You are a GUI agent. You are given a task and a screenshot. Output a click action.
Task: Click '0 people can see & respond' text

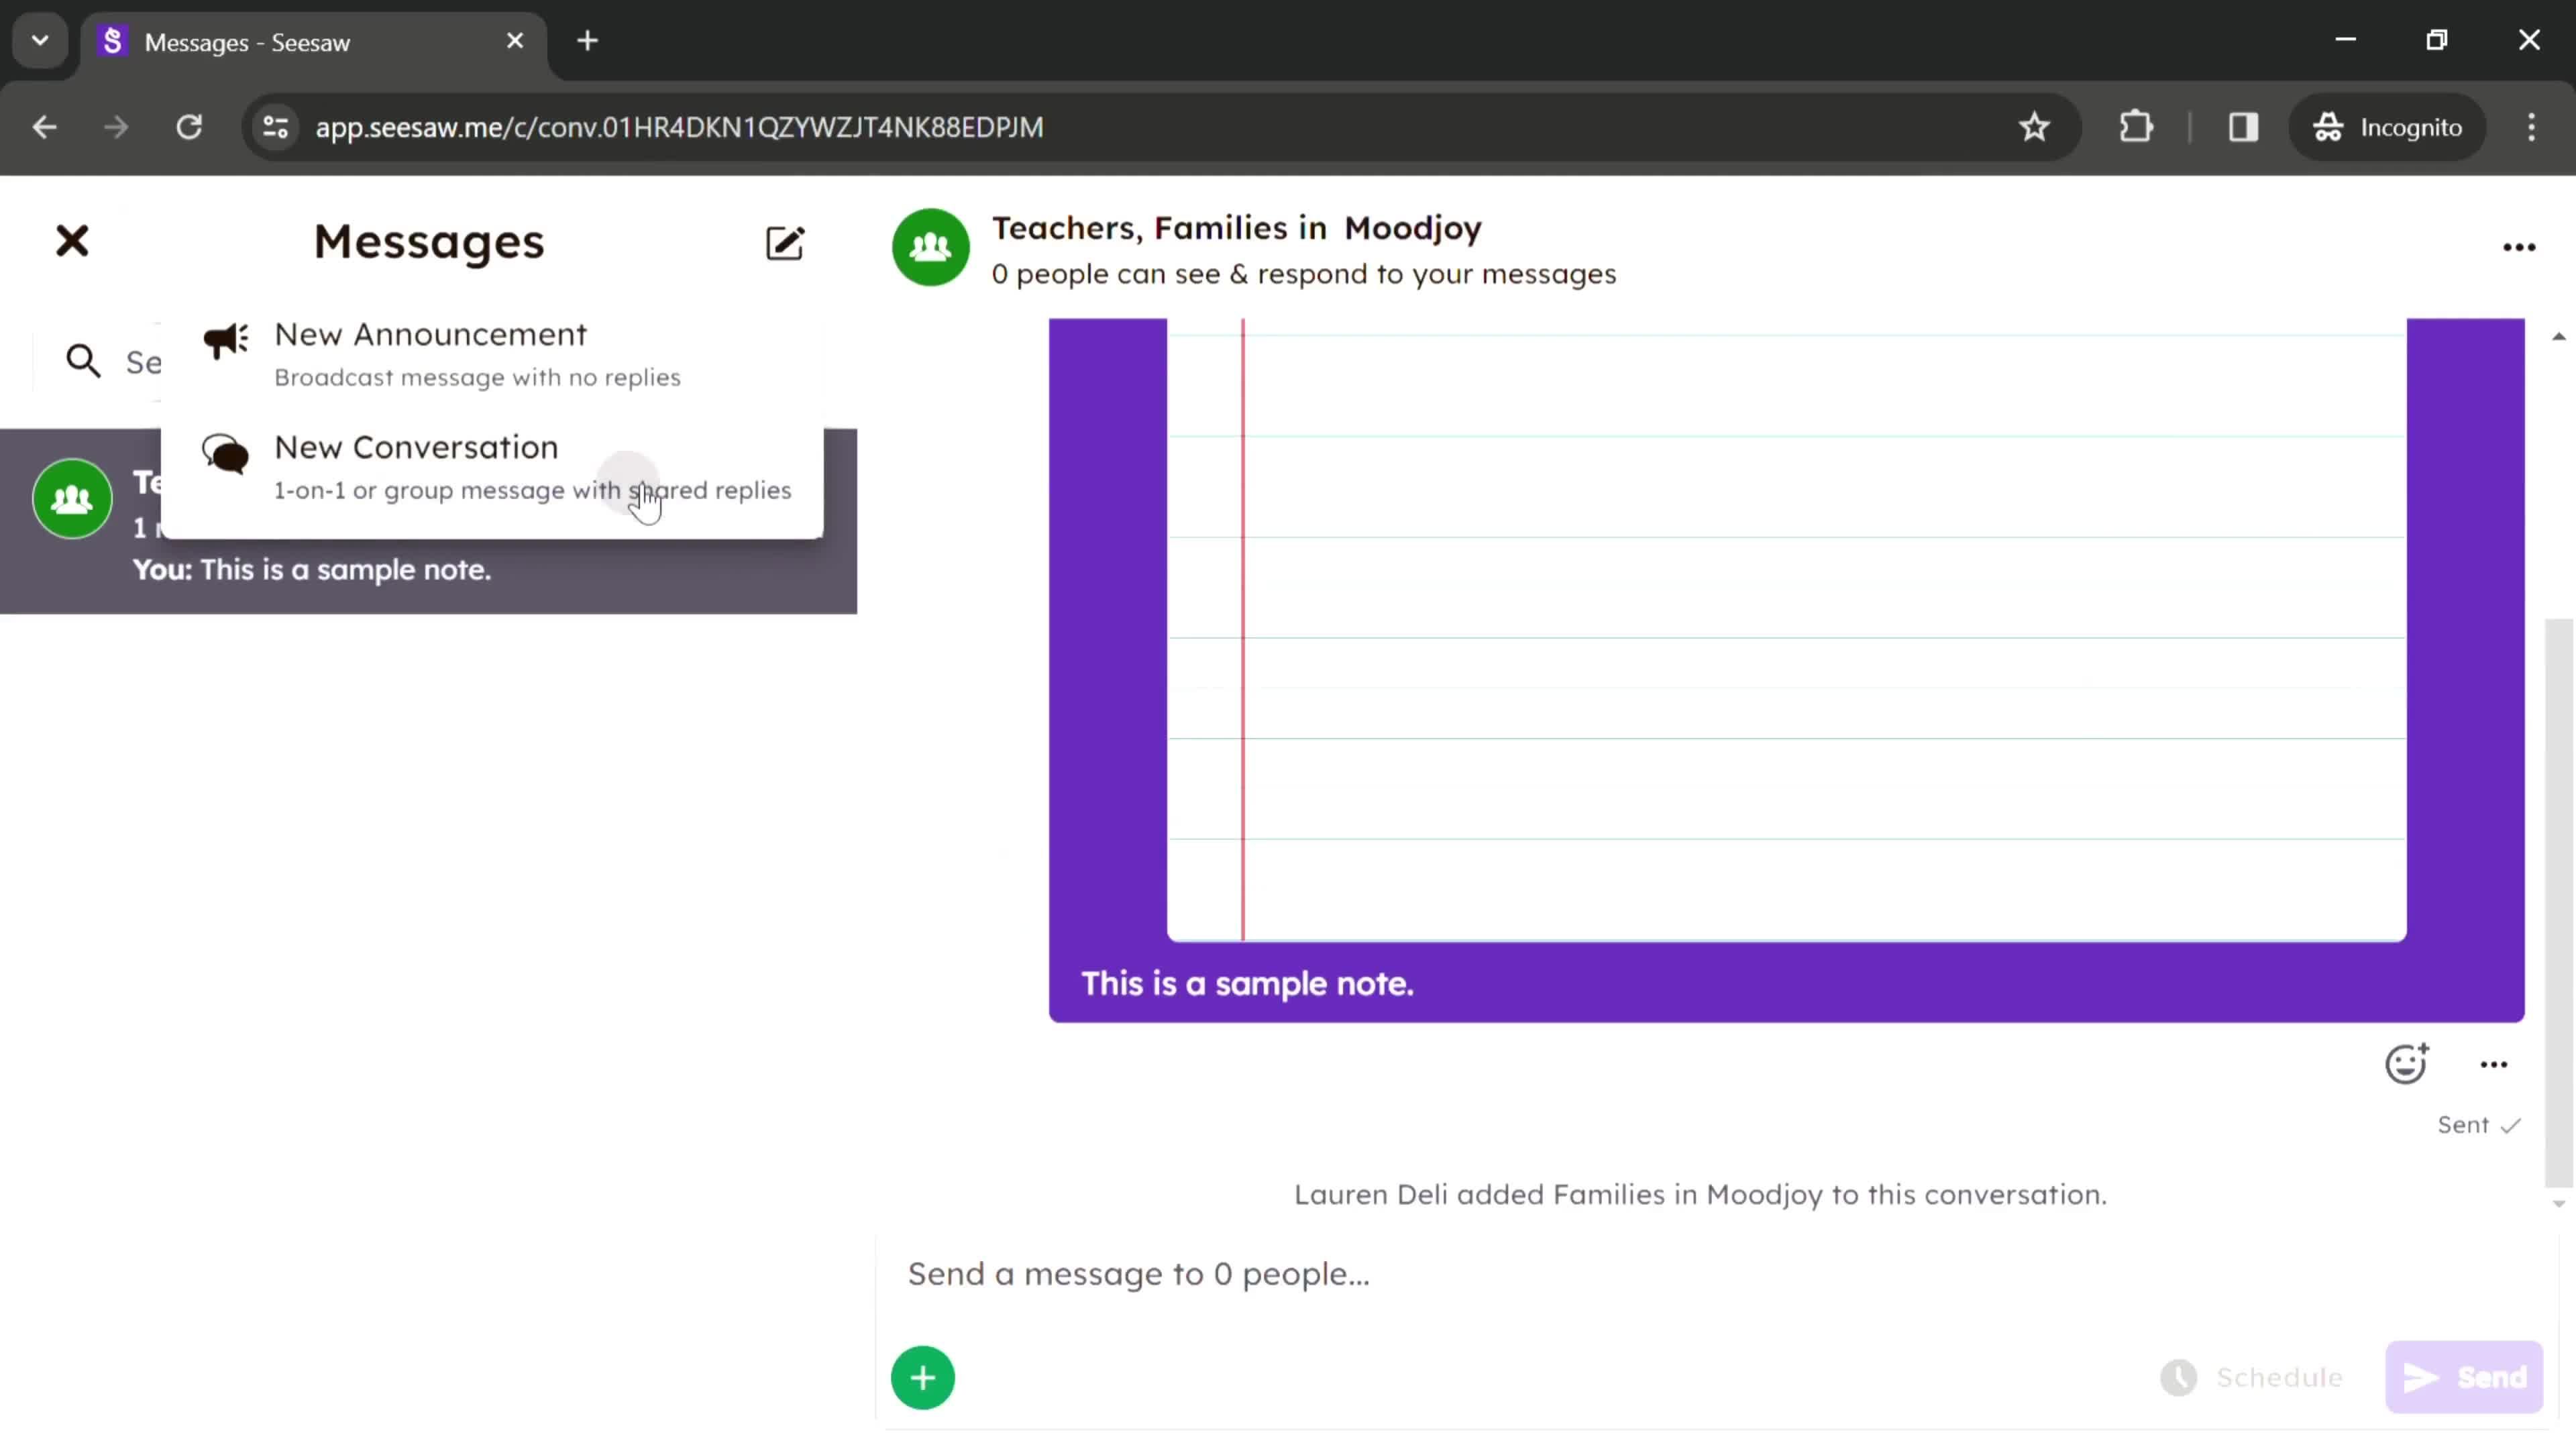pyautogui.click(x=1304, y=274)
